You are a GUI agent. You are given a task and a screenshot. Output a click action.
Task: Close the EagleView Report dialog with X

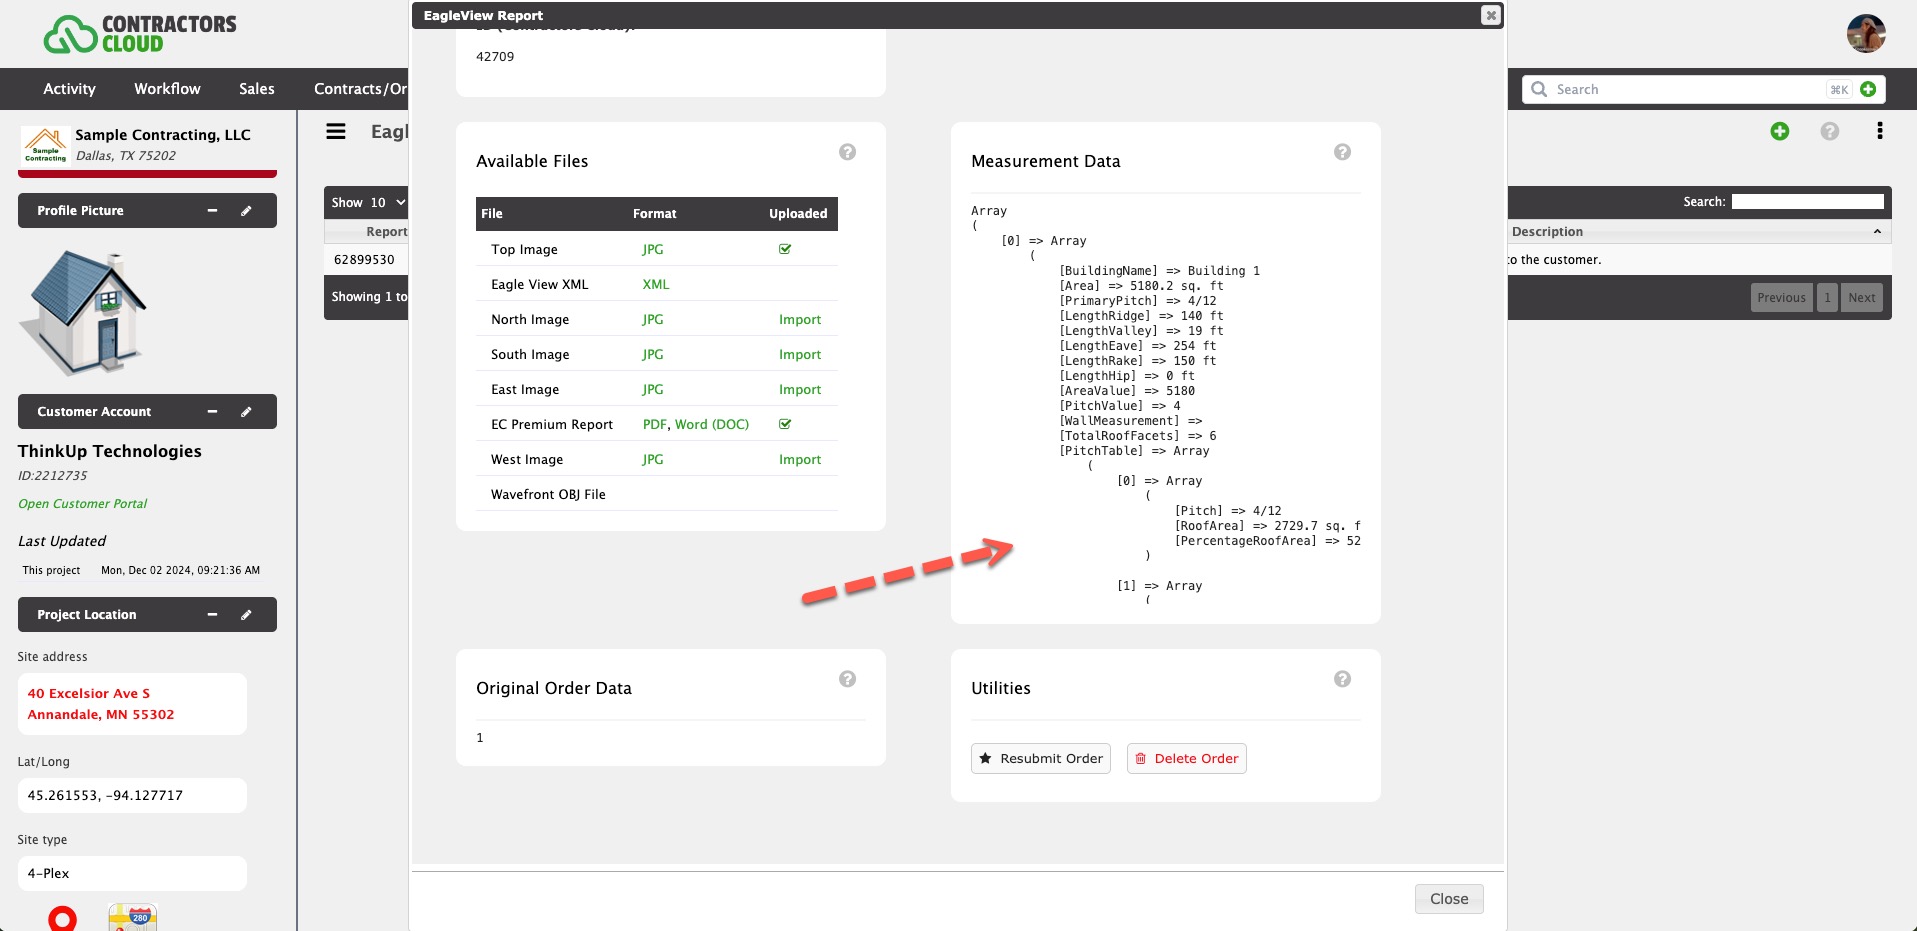point(1490,15)
